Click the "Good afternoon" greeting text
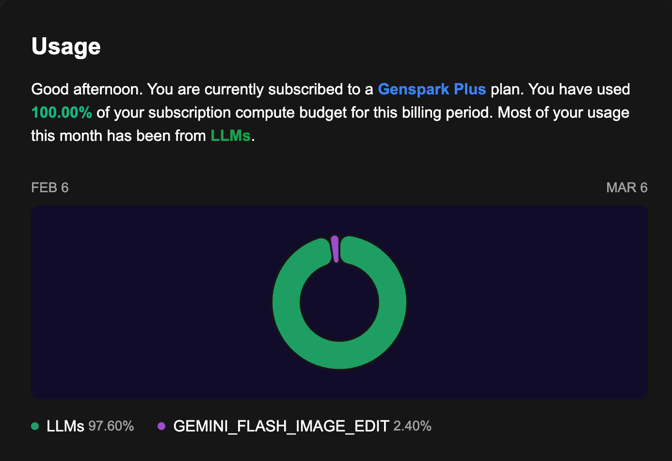The image size is (672, 461). (x=87, y=89)
